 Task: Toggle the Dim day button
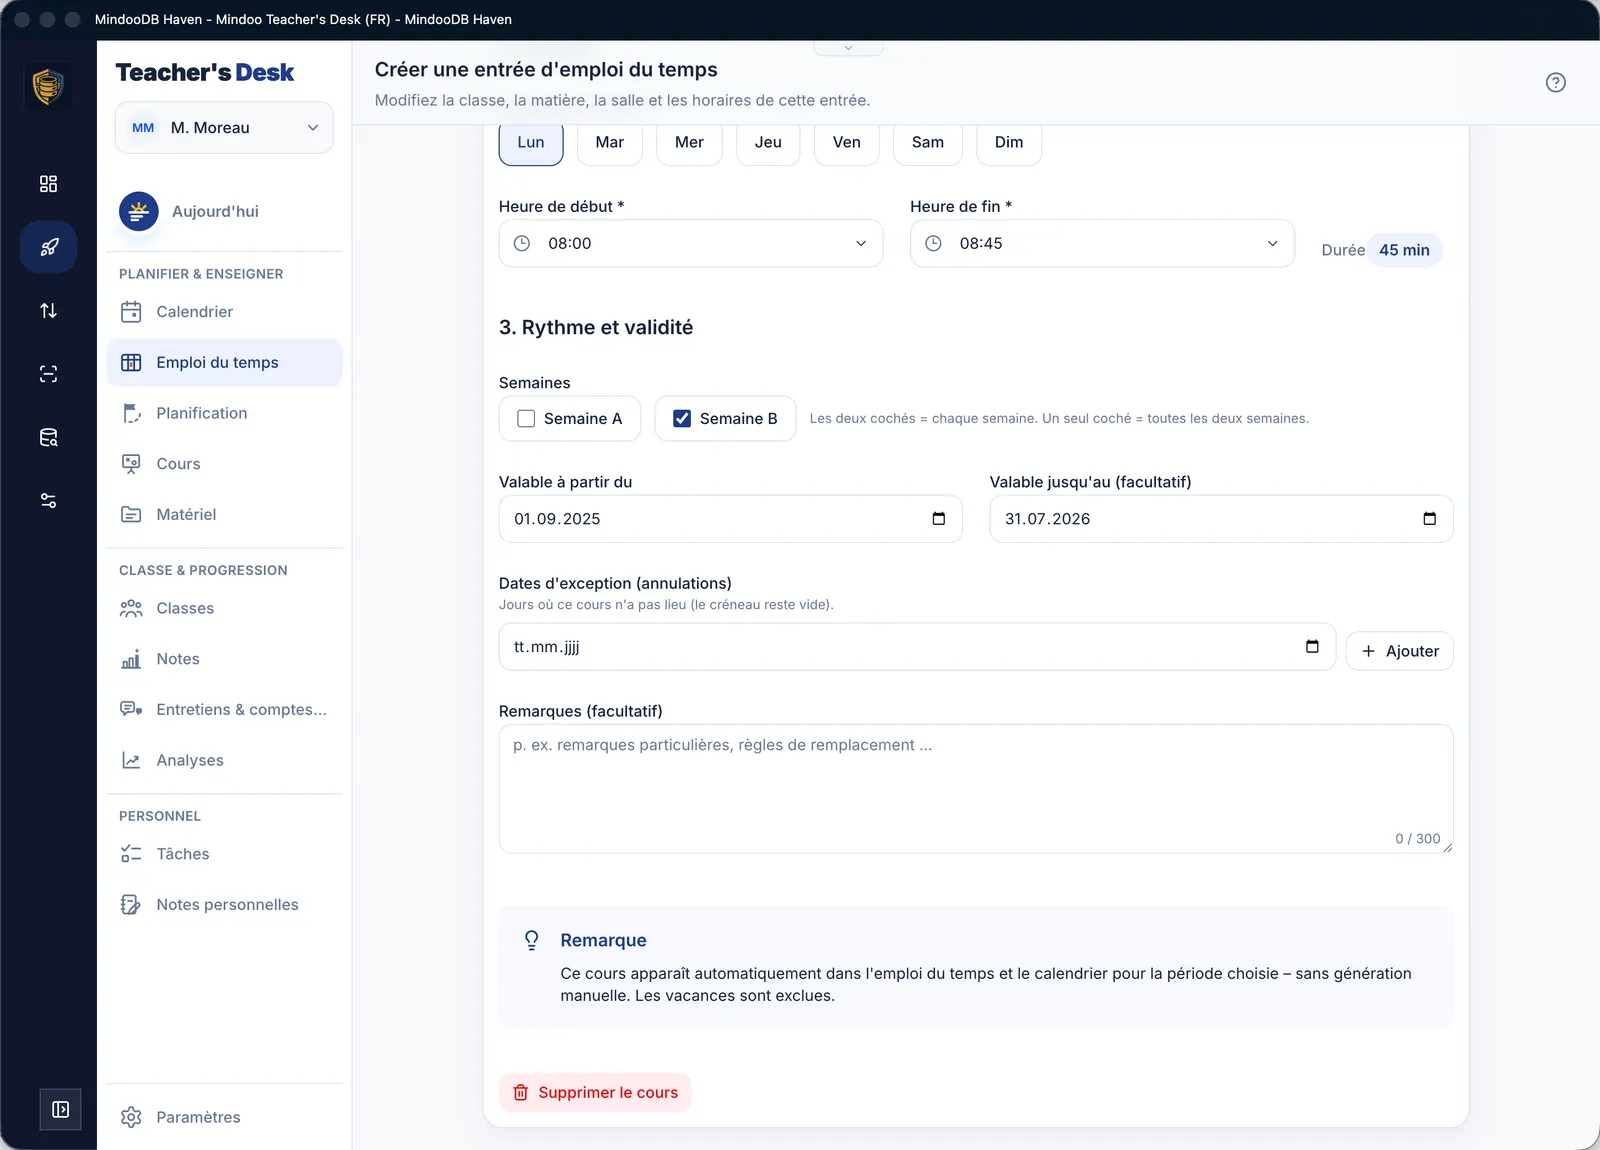(x=1009, y=142)
